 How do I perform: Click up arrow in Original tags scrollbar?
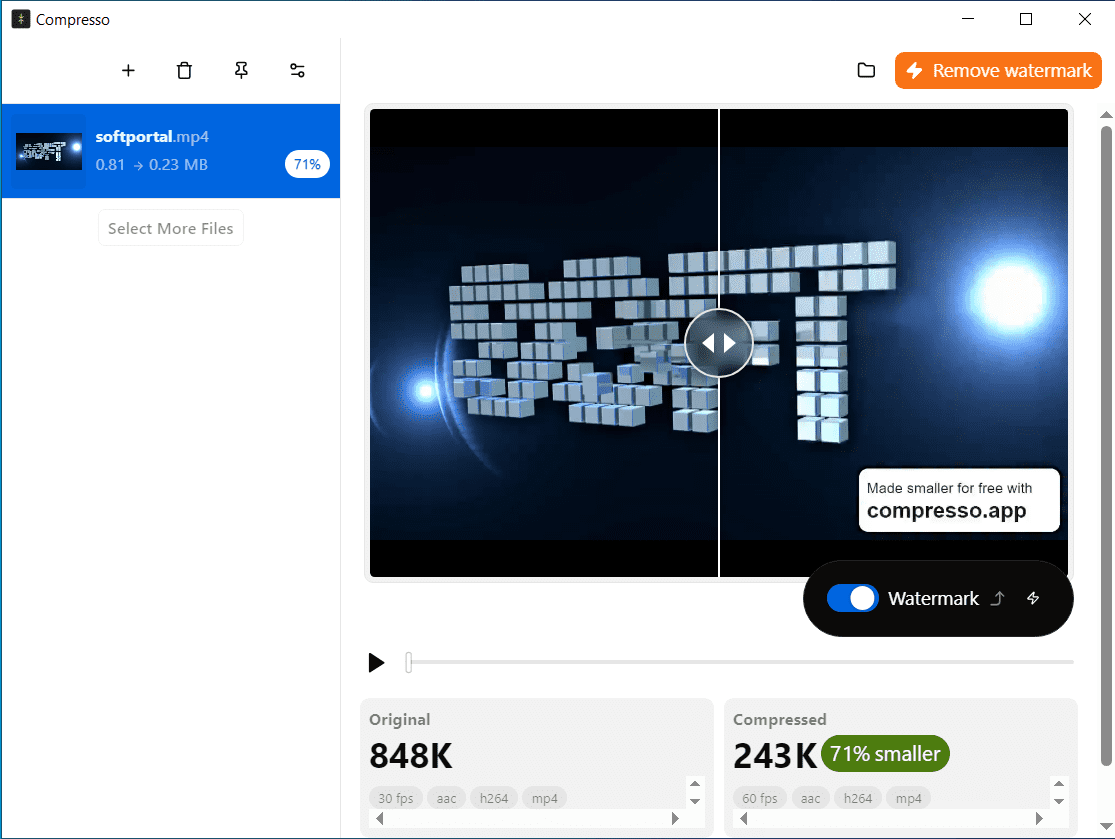tap(695, 784)
